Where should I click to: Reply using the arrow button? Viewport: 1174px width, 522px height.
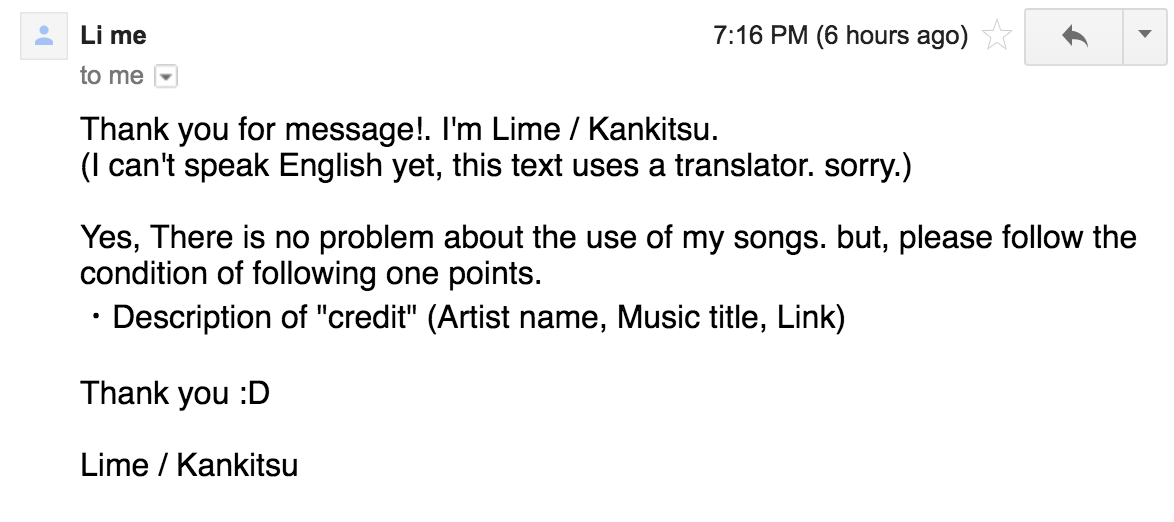(x=1075, y=38)
